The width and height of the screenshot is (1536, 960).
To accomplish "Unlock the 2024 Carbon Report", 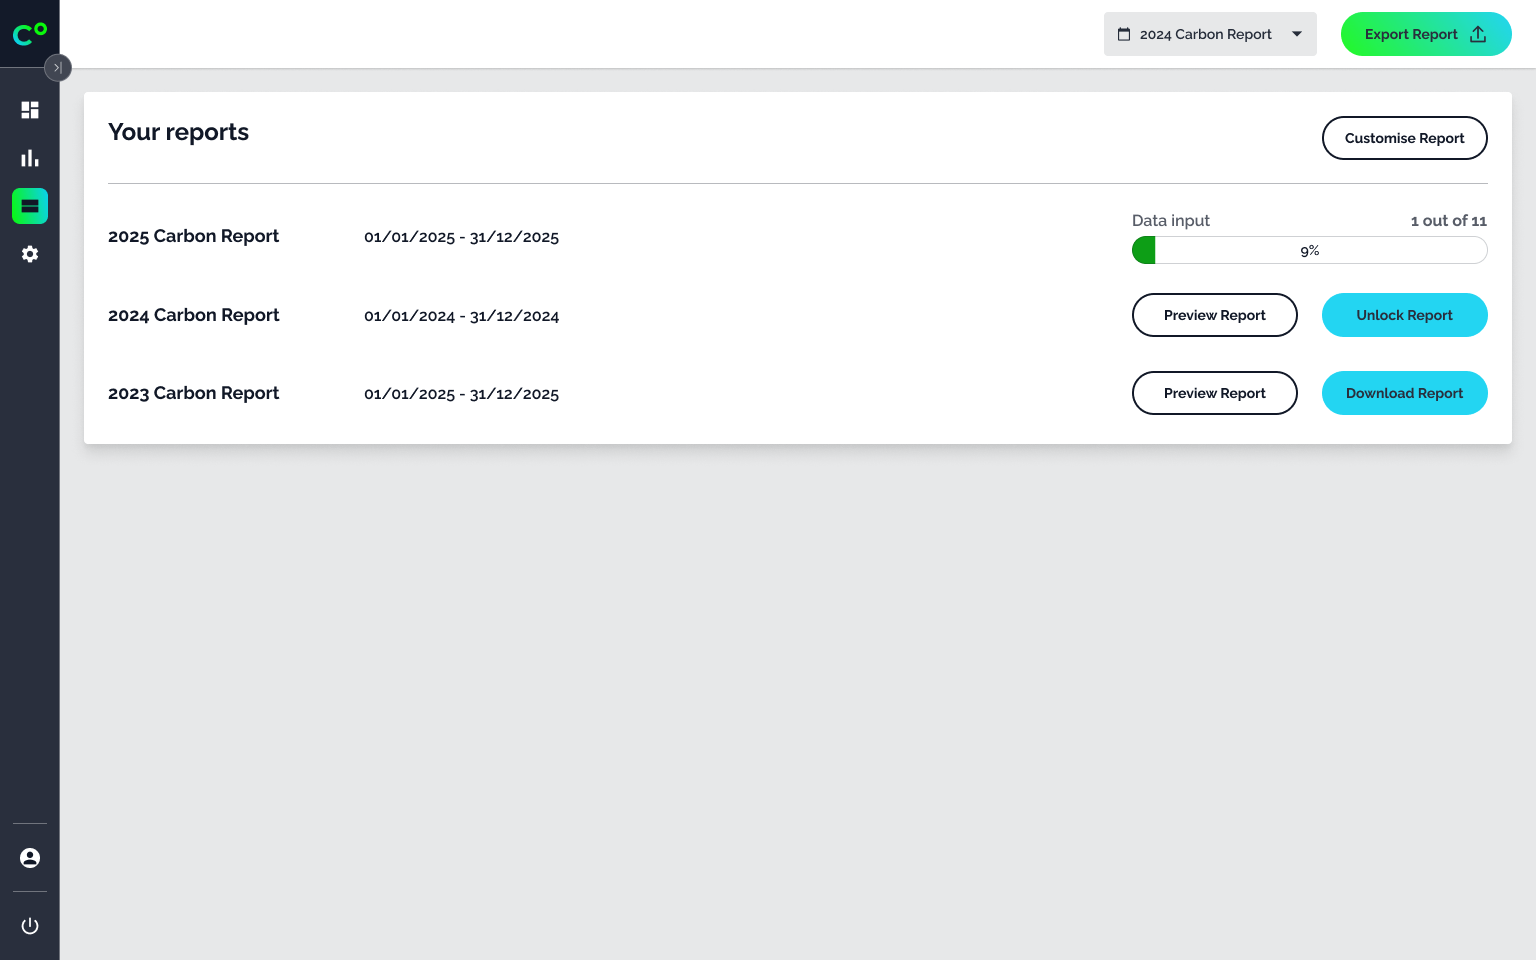I will click(1404, 315).
